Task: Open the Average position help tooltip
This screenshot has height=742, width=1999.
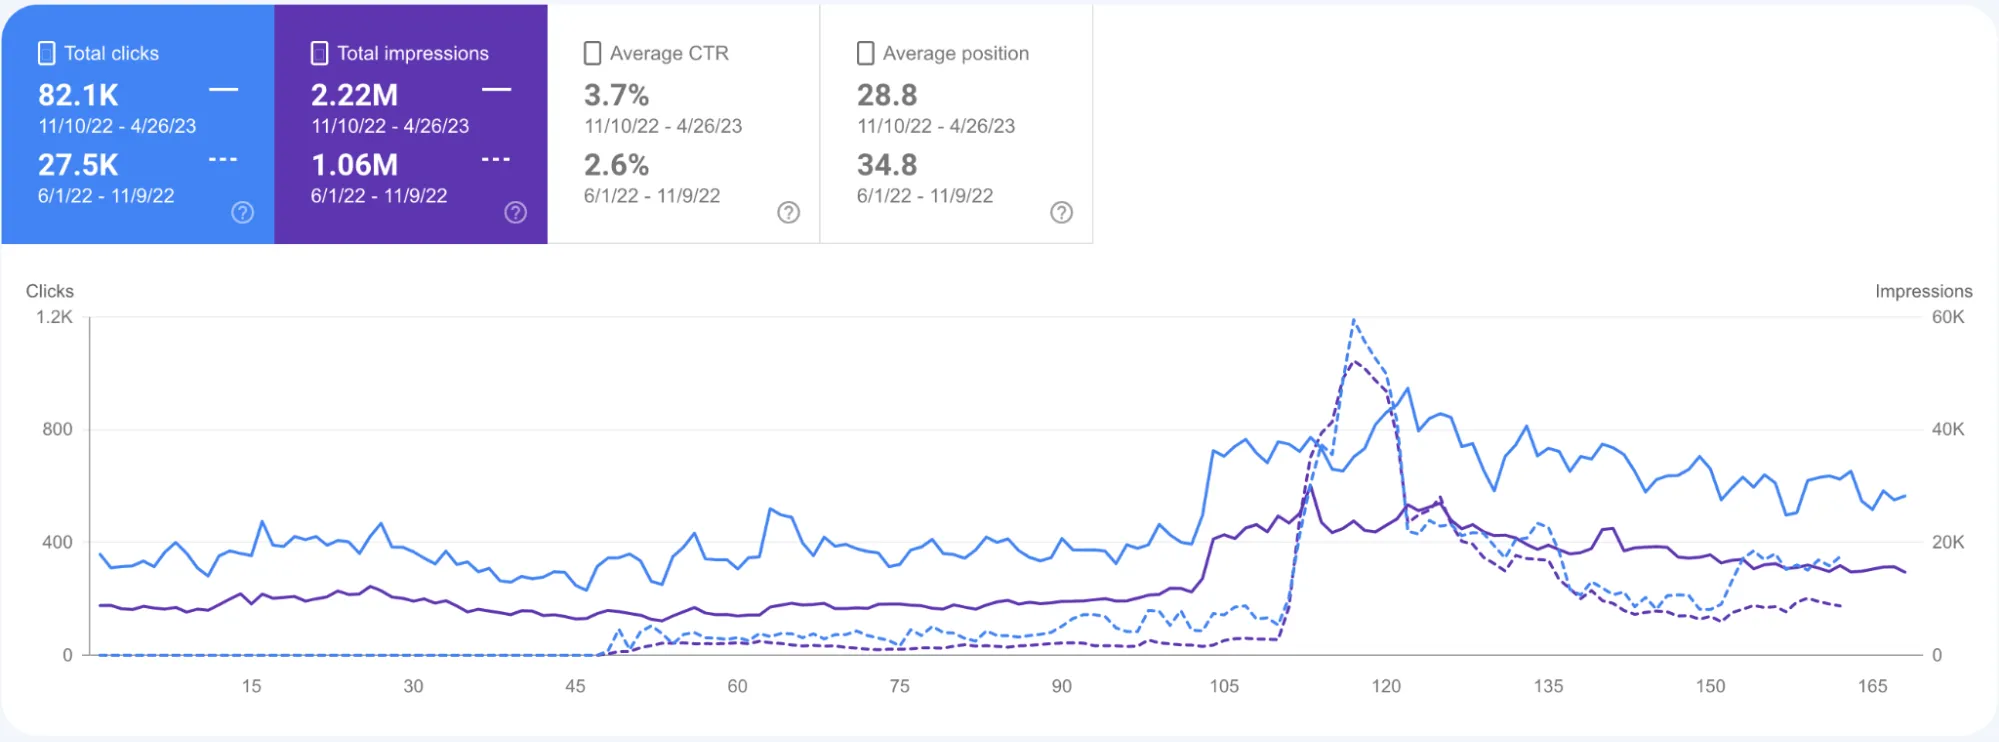Action: point(1061,212)
